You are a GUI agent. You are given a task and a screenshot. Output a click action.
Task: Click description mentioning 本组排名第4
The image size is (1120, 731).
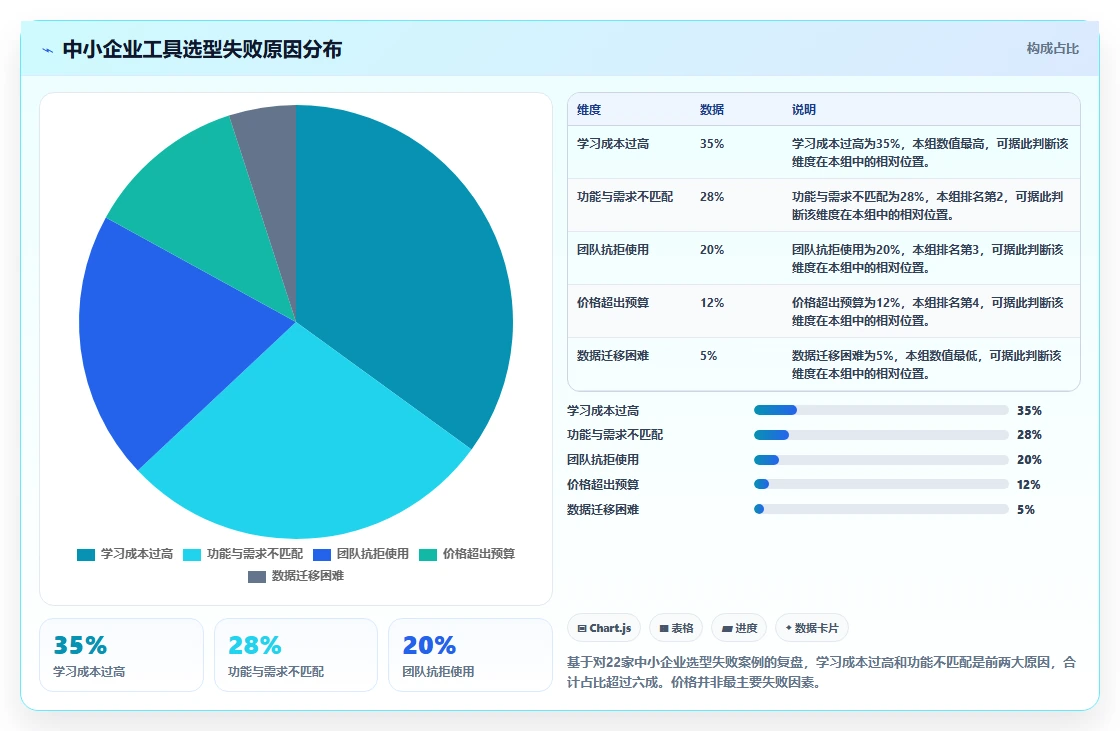(928, 311)
